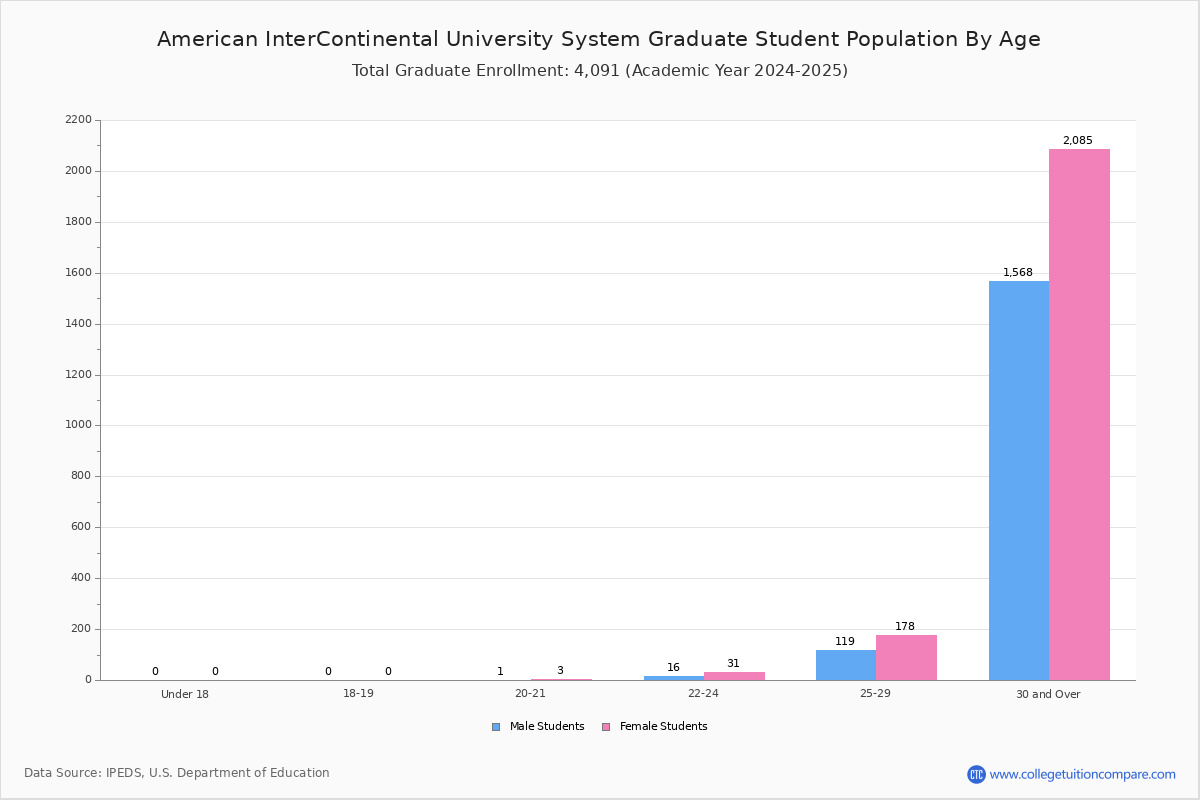This screenshot has height=800, width=1200.
Task: Select the 22-24 female bar
Action: (x=734, y=676)
